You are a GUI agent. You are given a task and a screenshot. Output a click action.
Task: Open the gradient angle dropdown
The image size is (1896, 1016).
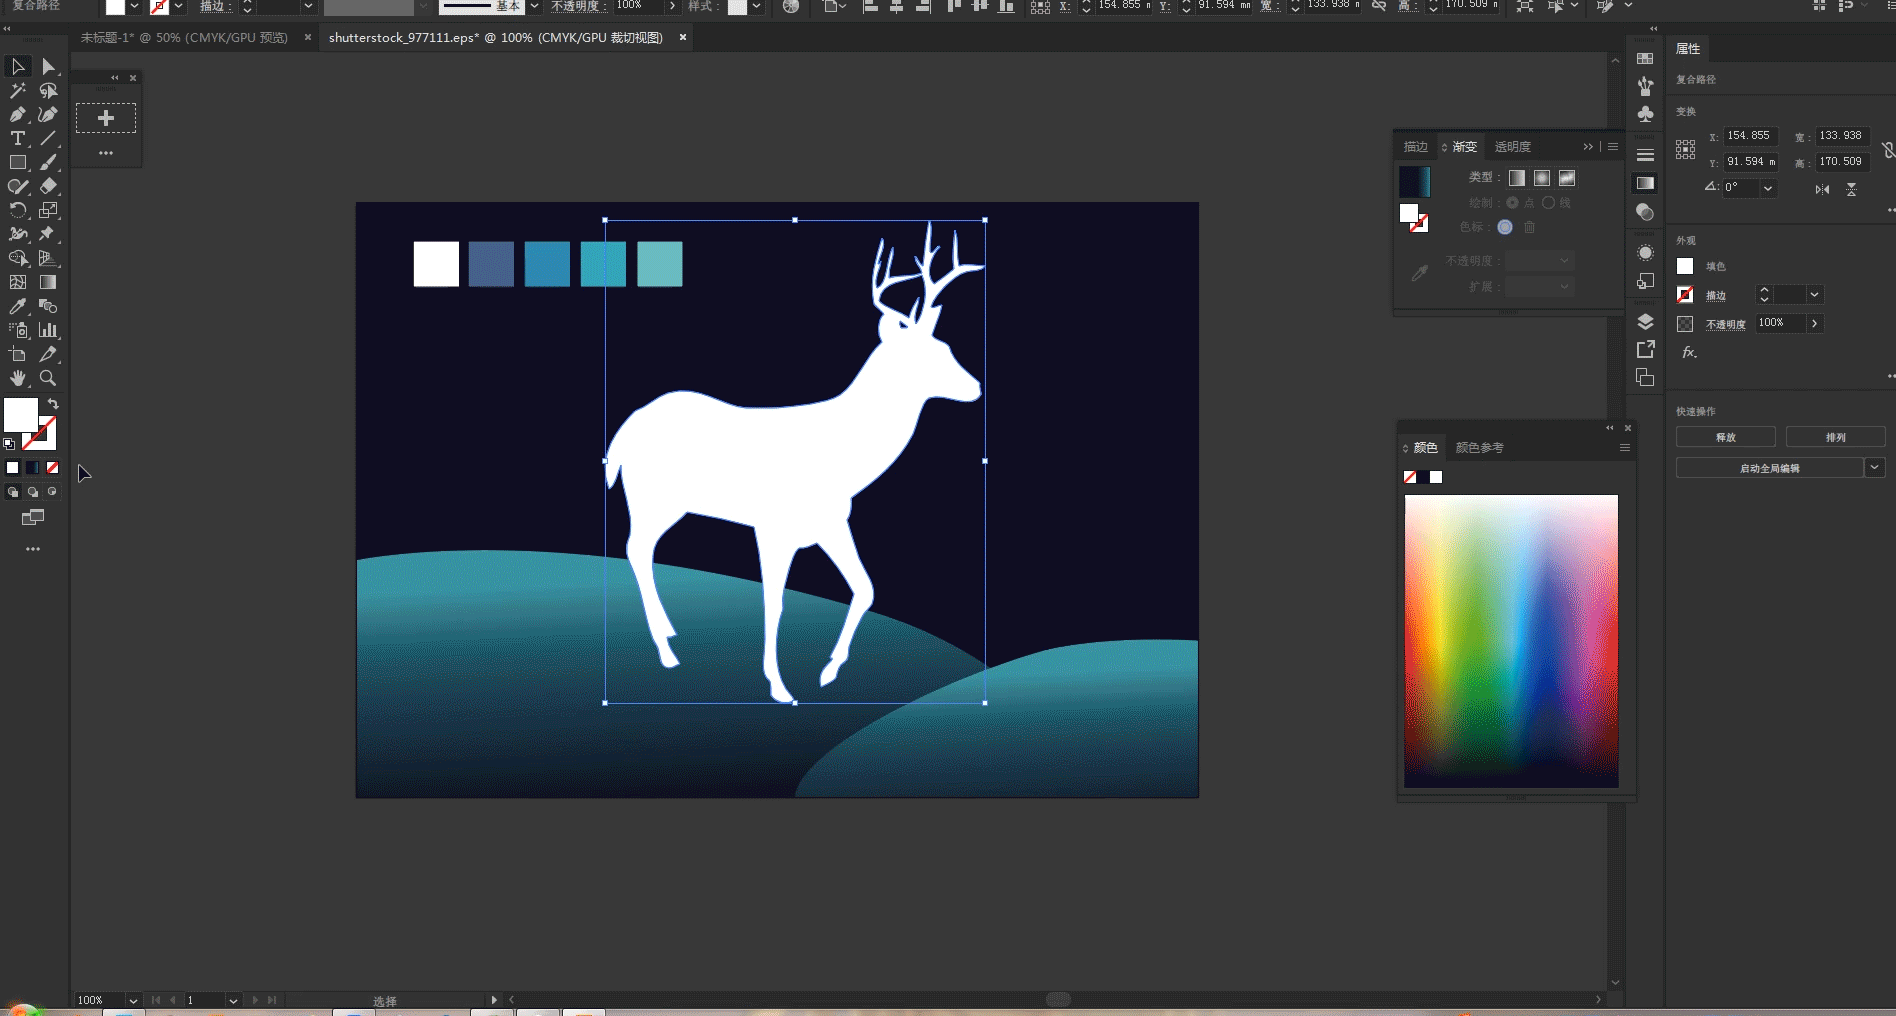[1768, 188]
